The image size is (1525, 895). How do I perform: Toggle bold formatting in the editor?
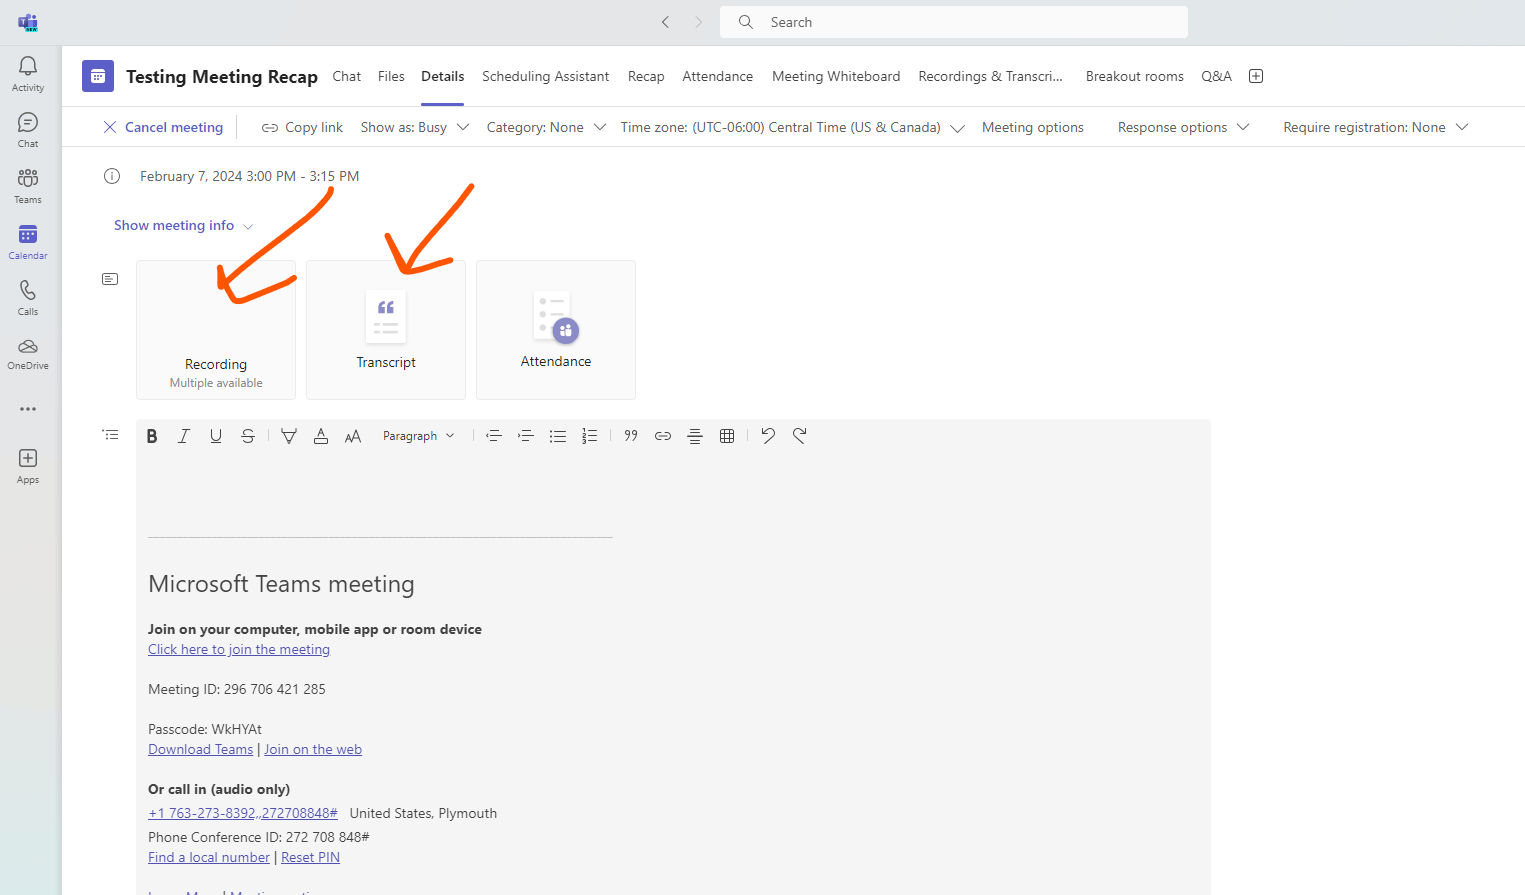151,435
